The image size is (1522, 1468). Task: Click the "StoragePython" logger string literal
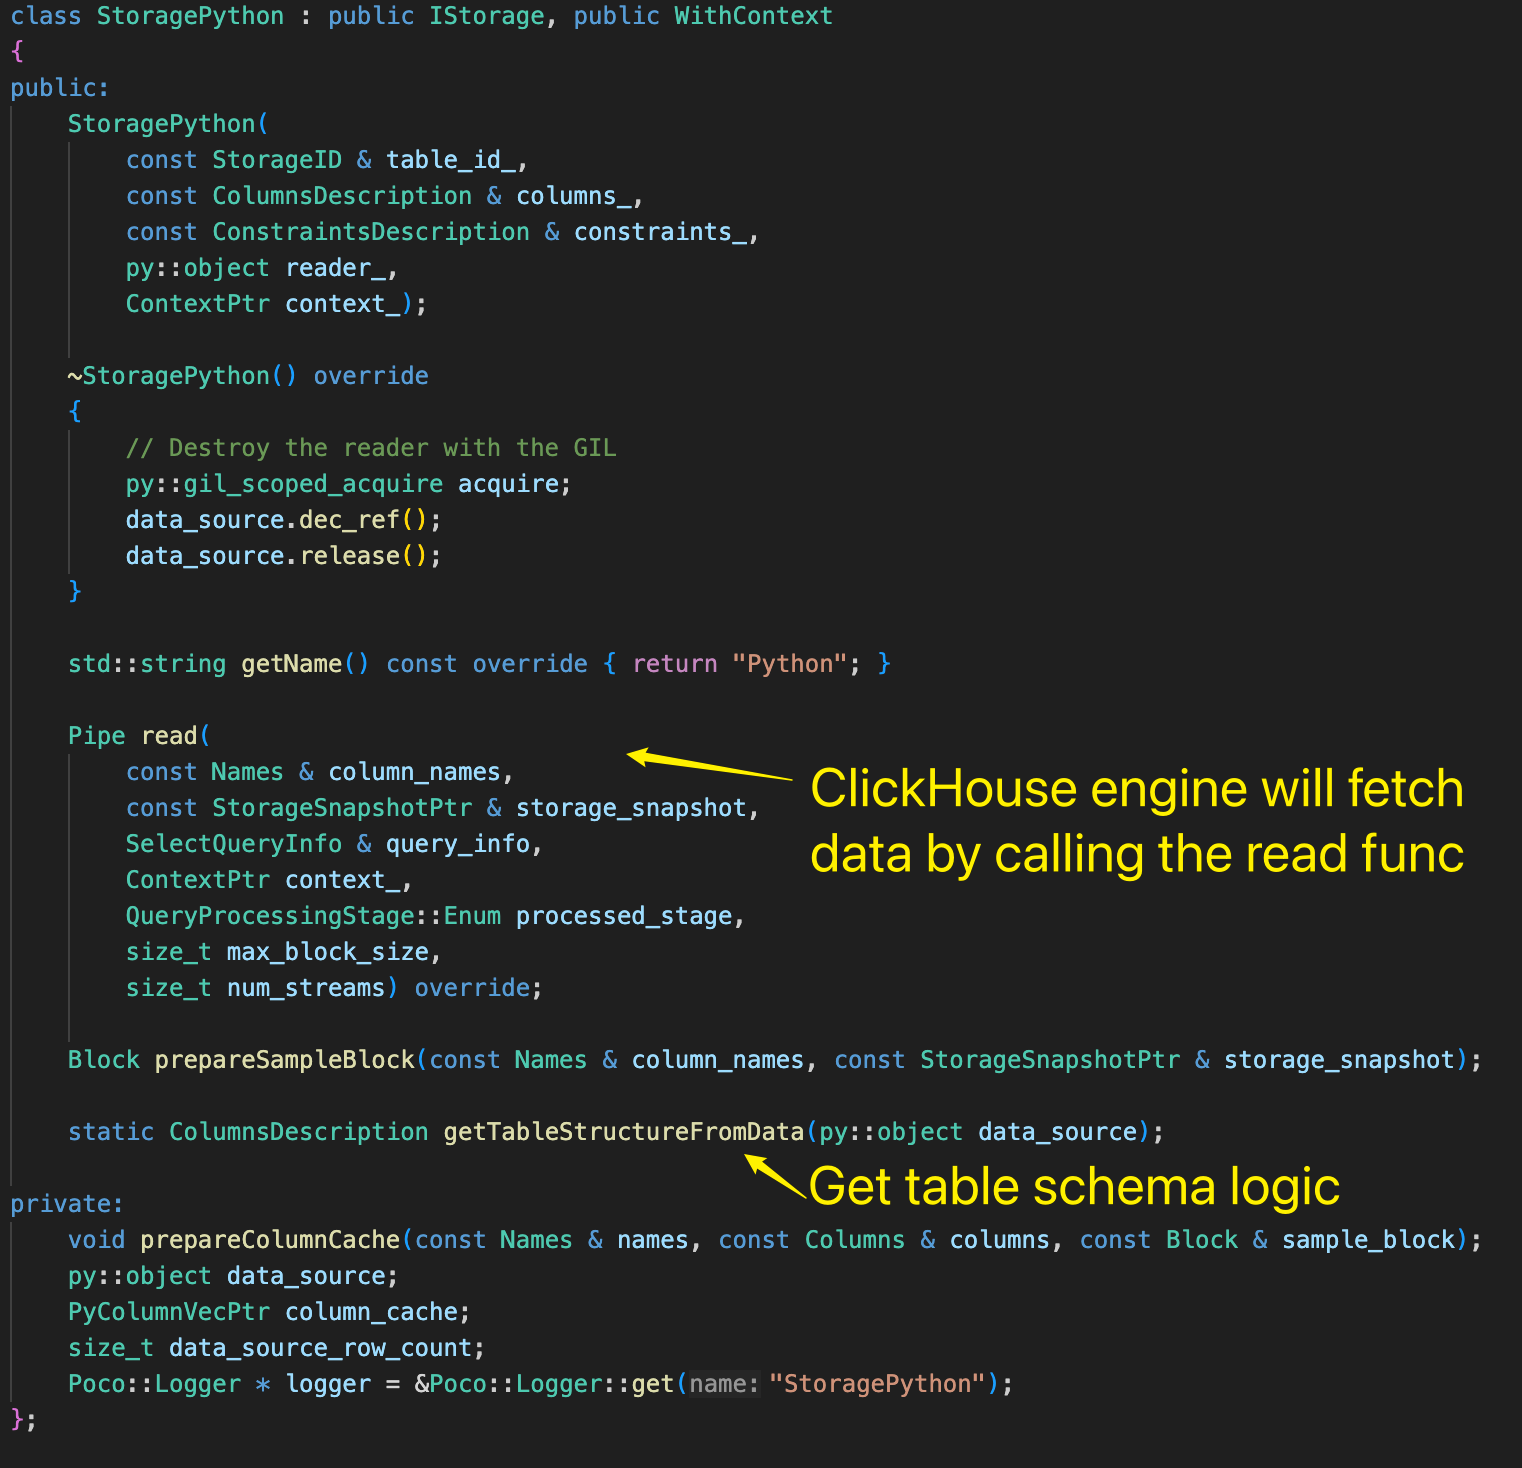coord(877,1383)
